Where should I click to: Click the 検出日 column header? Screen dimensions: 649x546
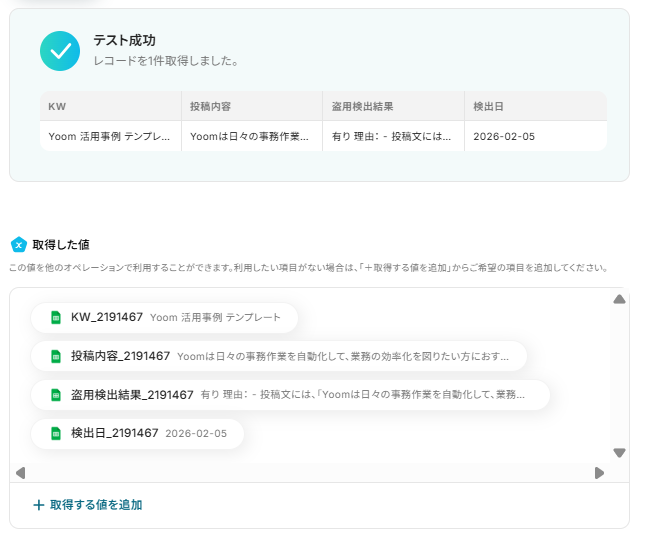tap(536, 106)
